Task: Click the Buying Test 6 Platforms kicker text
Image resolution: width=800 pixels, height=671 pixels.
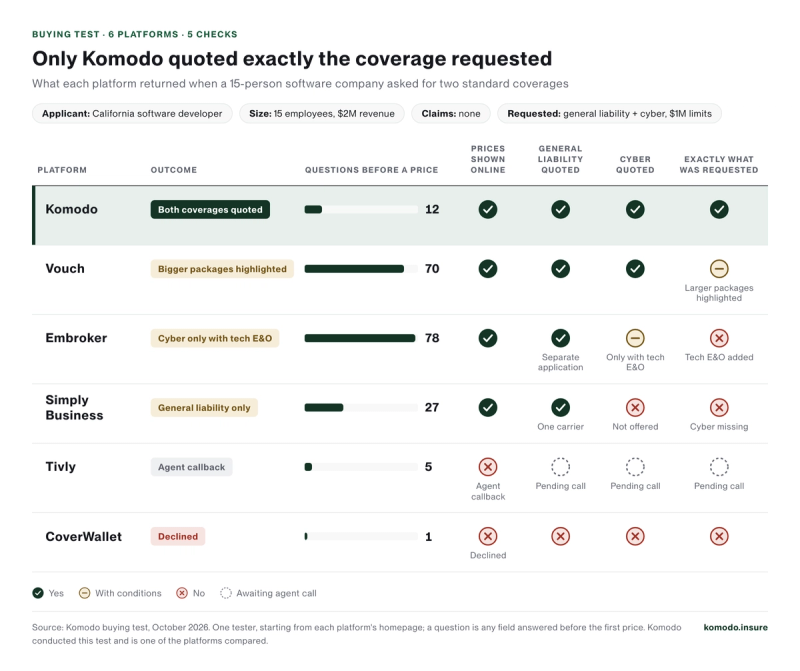Action: (135, 34)
